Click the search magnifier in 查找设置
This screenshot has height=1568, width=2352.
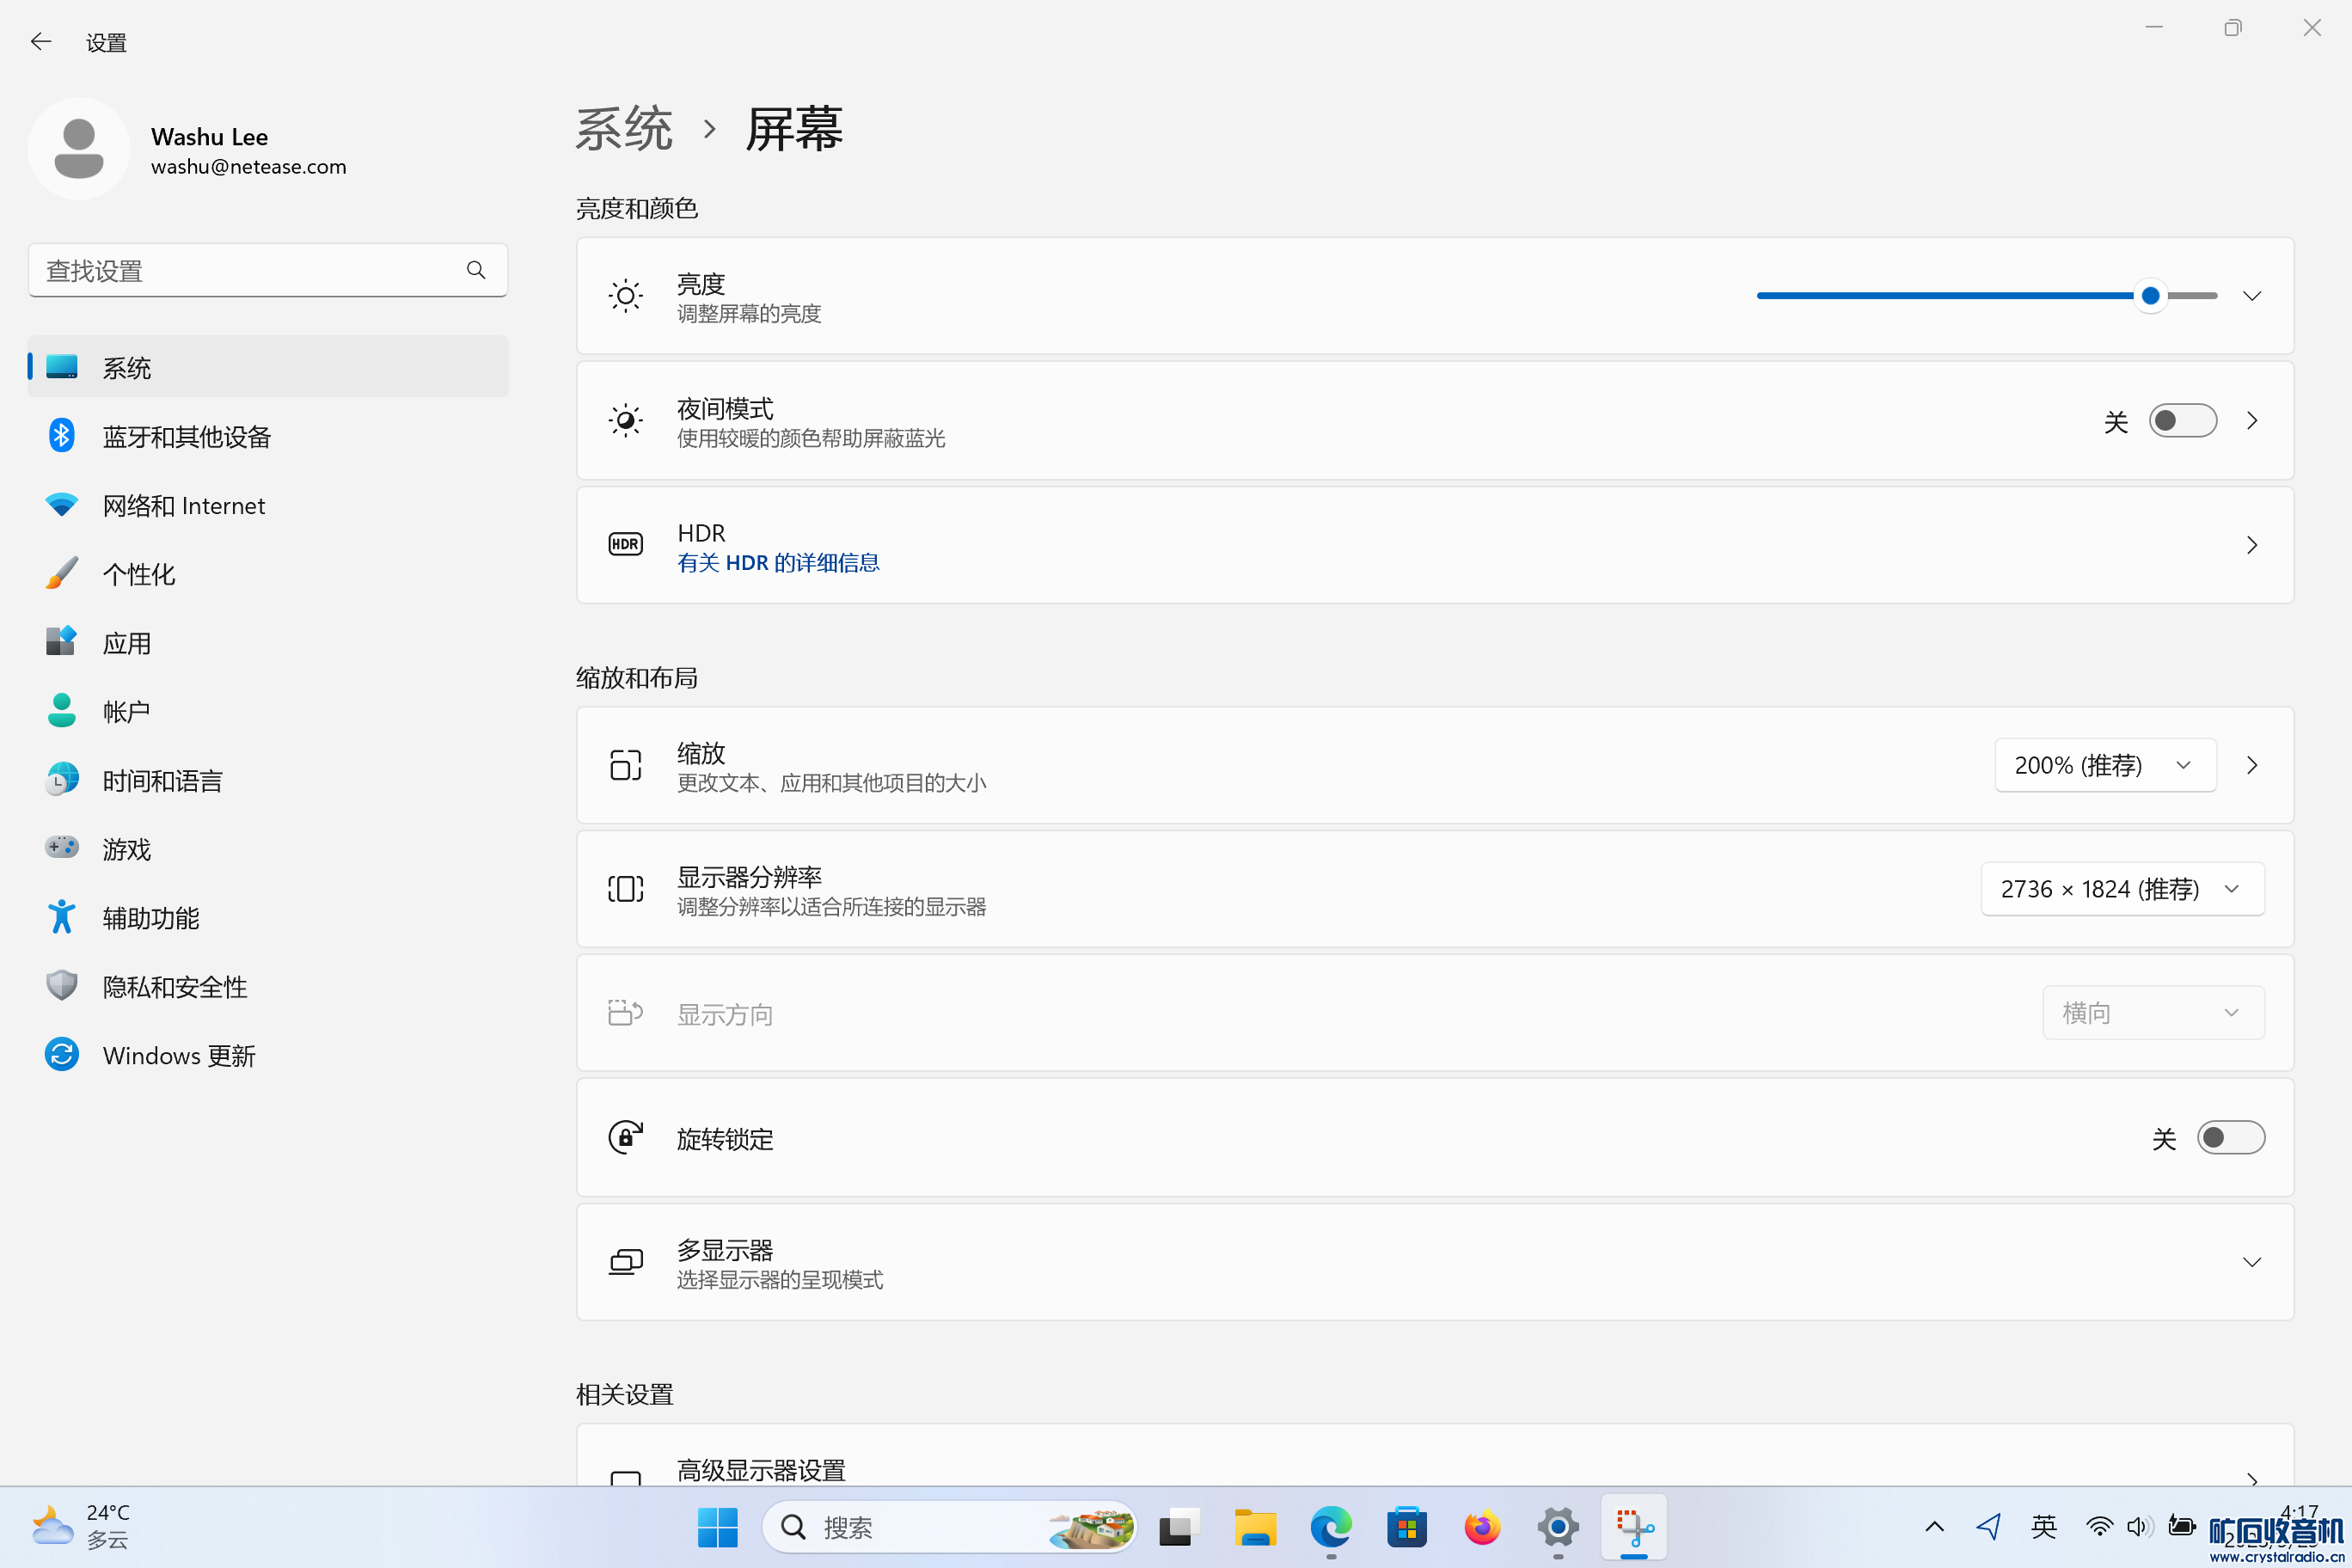click(x=476, y=270)
